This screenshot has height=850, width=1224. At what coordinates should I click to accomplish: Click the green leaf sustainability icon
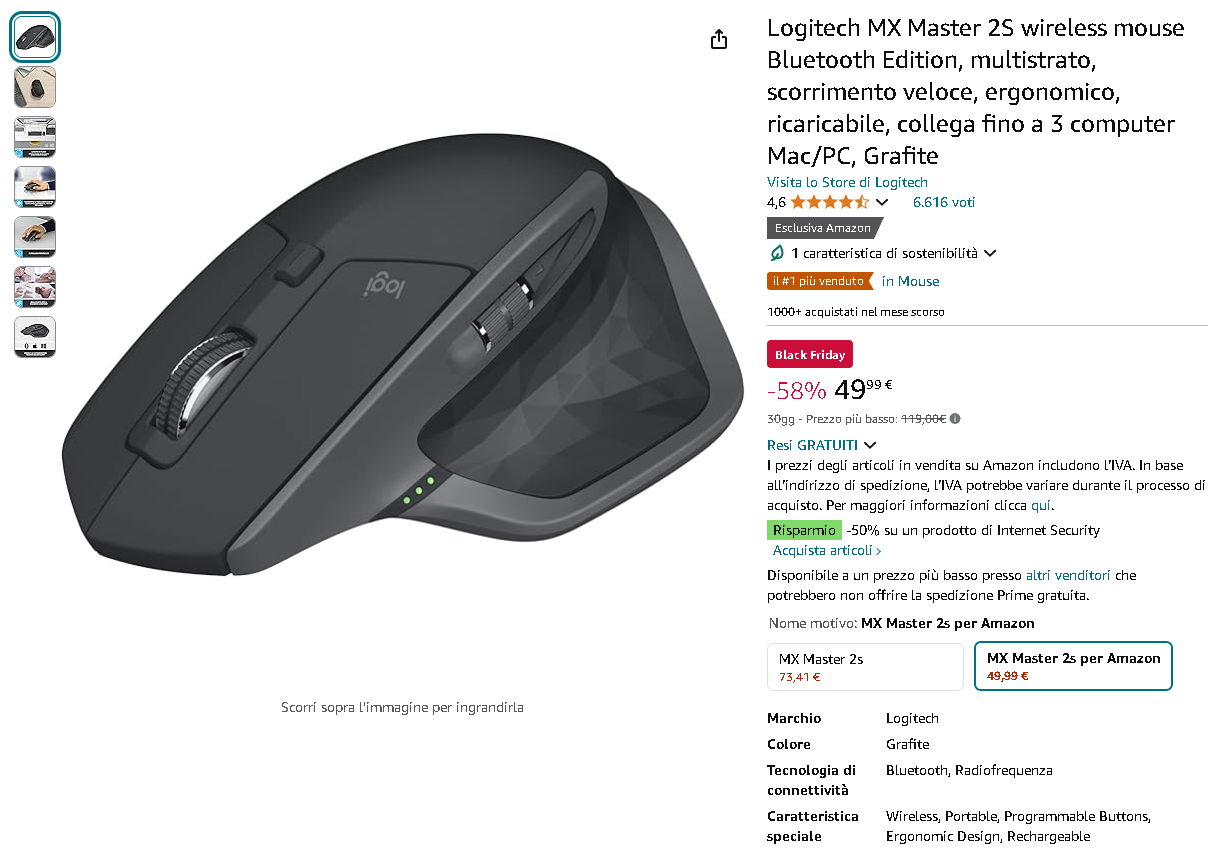pos(776,254)
